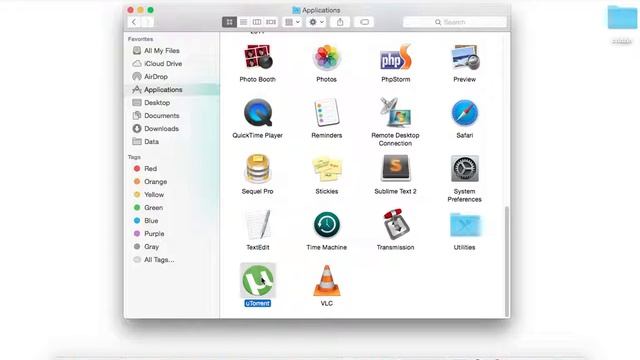Open the Photo Booth app icon
Viewport: 640px width, 360px height.
(258, 57)
